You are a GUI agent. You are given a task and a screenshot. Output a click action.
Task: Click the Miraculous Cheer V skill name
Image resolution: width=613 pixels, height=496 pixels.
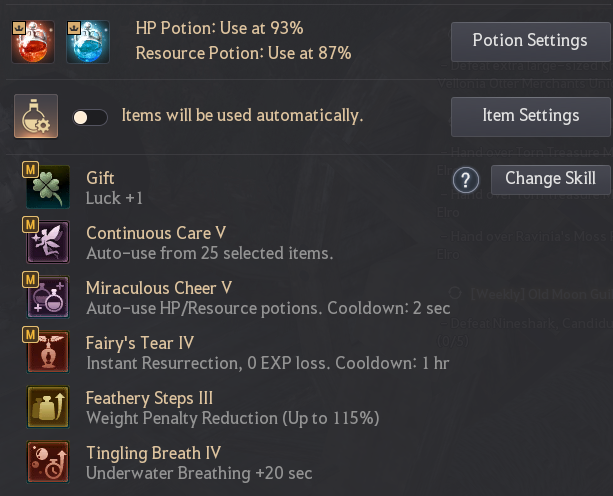pyautogui.click(x=159, y=288)
